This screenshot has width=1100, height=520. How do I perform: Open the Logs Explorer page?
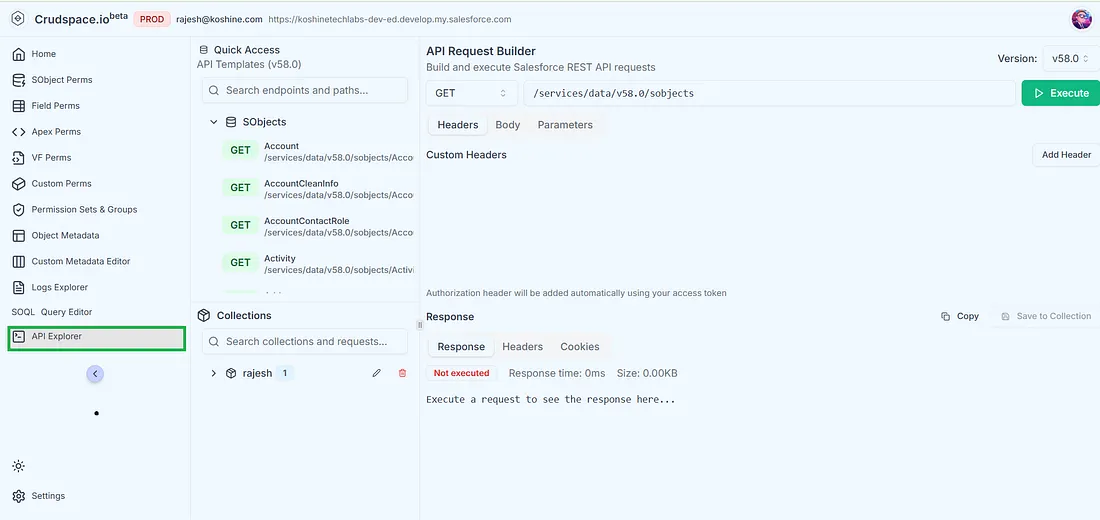pos(59,288)
